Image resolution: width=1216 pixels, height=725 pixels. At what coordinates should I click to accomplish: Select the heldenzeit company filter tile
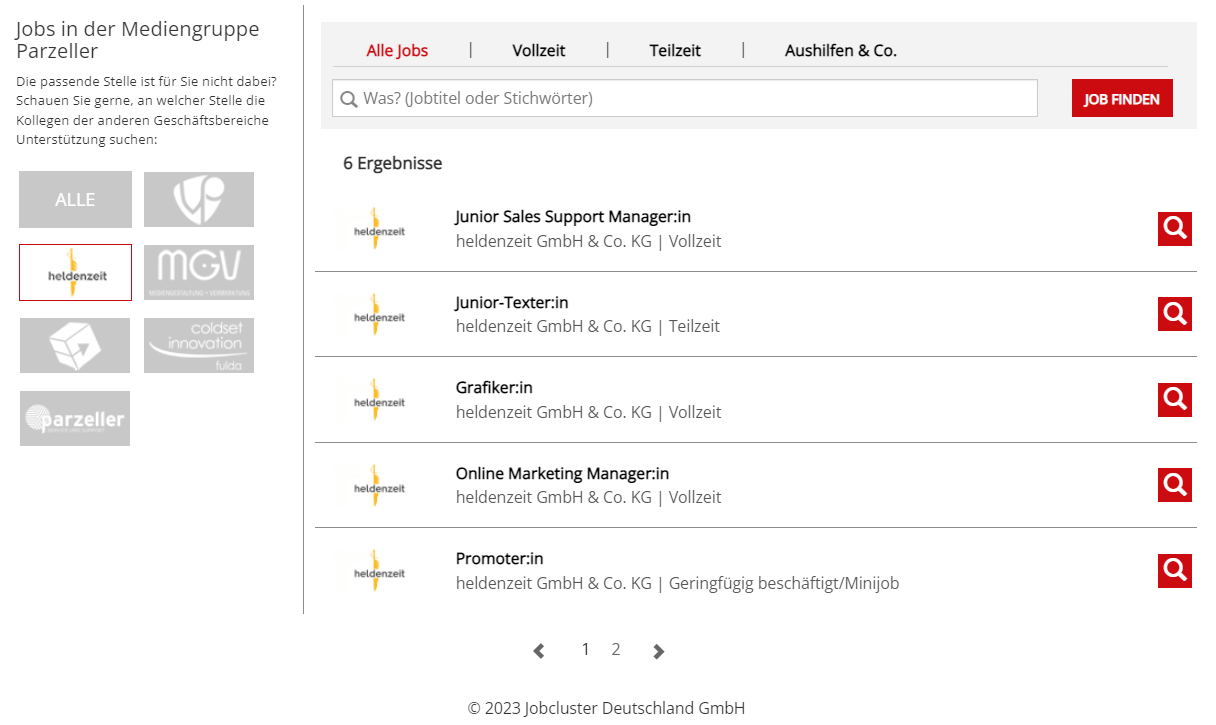coord(75,272)
